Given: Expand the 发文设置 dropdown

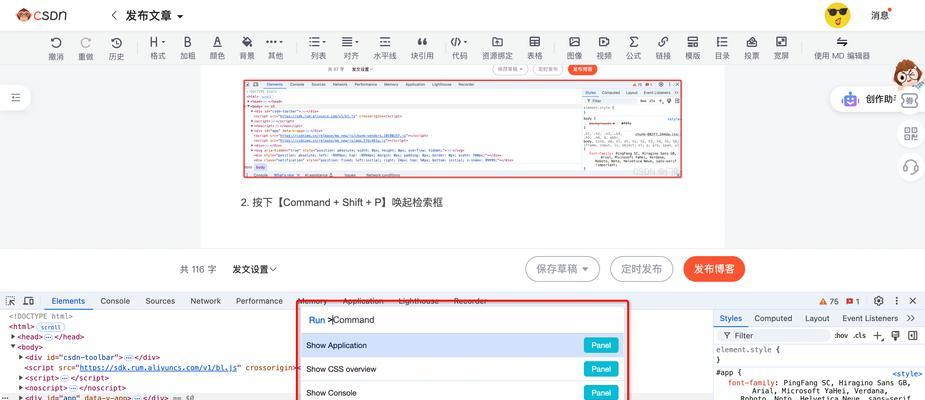Looking at the screenshot, I should click(254, 270).
